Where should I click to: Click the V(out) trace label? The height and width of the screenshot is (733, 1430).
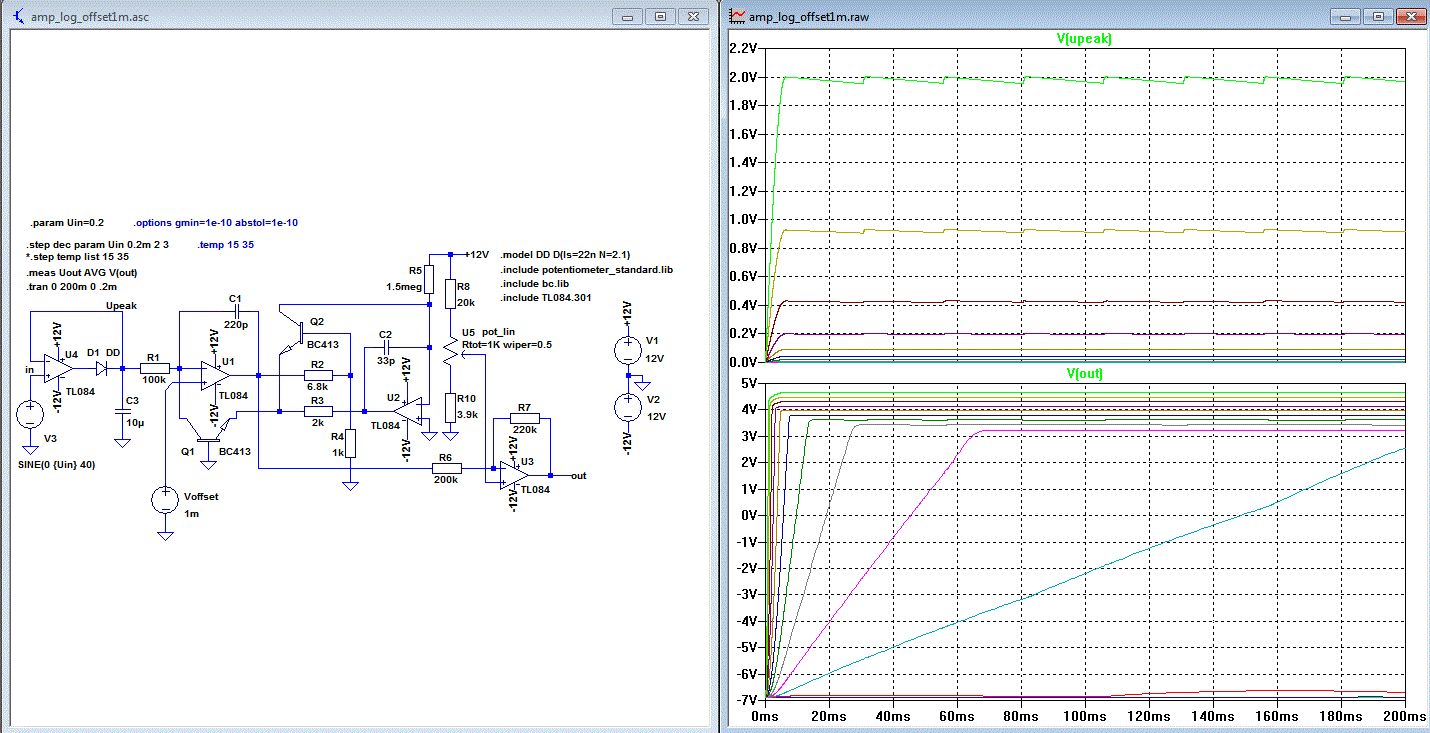1084,373
